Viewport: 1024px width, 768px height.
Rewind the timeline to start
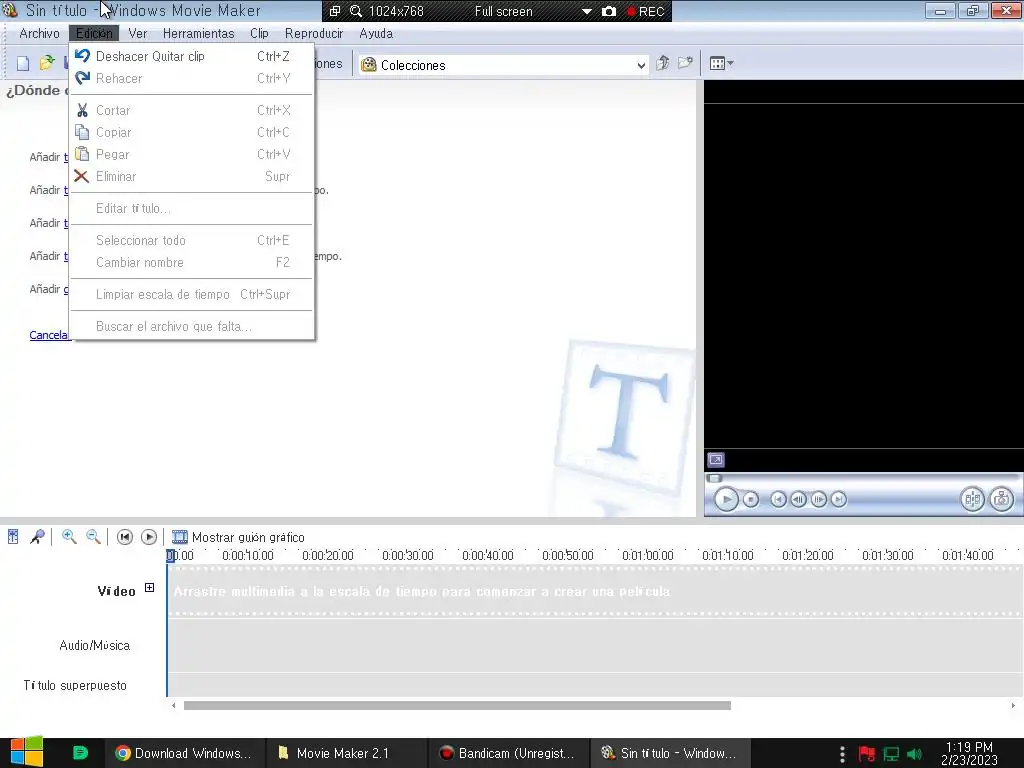124,537
